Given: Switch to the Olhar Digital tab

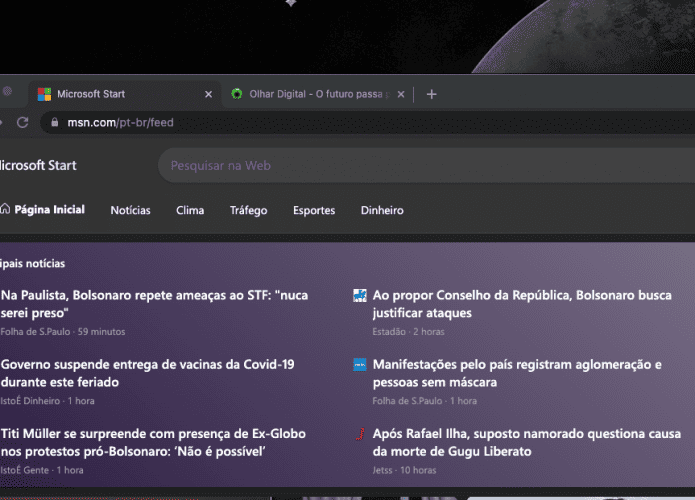Looking at the screenshot, I should (x=317, y=94).
